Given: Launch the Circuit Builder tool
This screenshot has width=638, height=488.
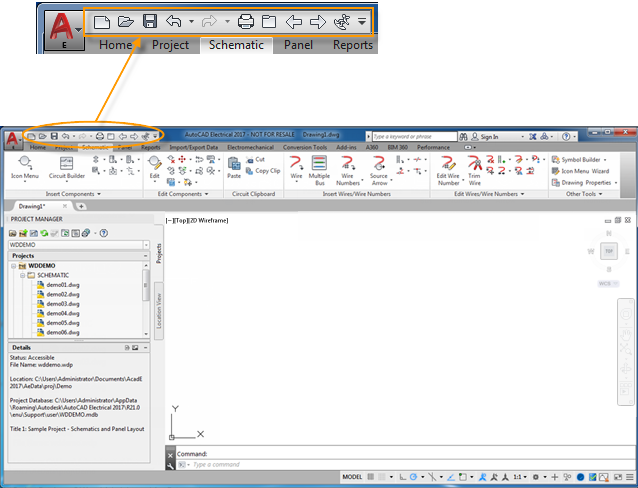Looking at the screenshot, I should pyautogui.click(x=66, y=167).
